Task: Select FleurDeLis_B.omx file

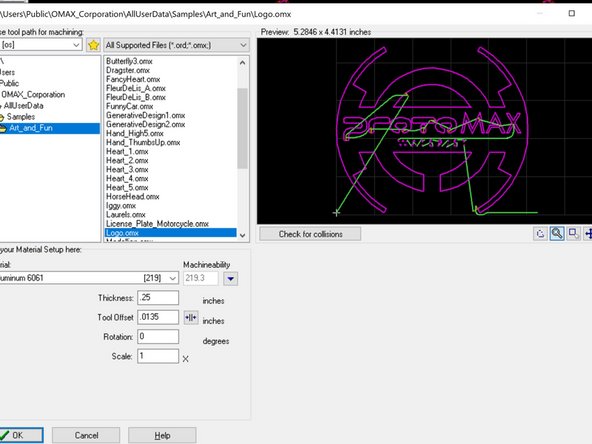Action: click(x=136, y=97)
